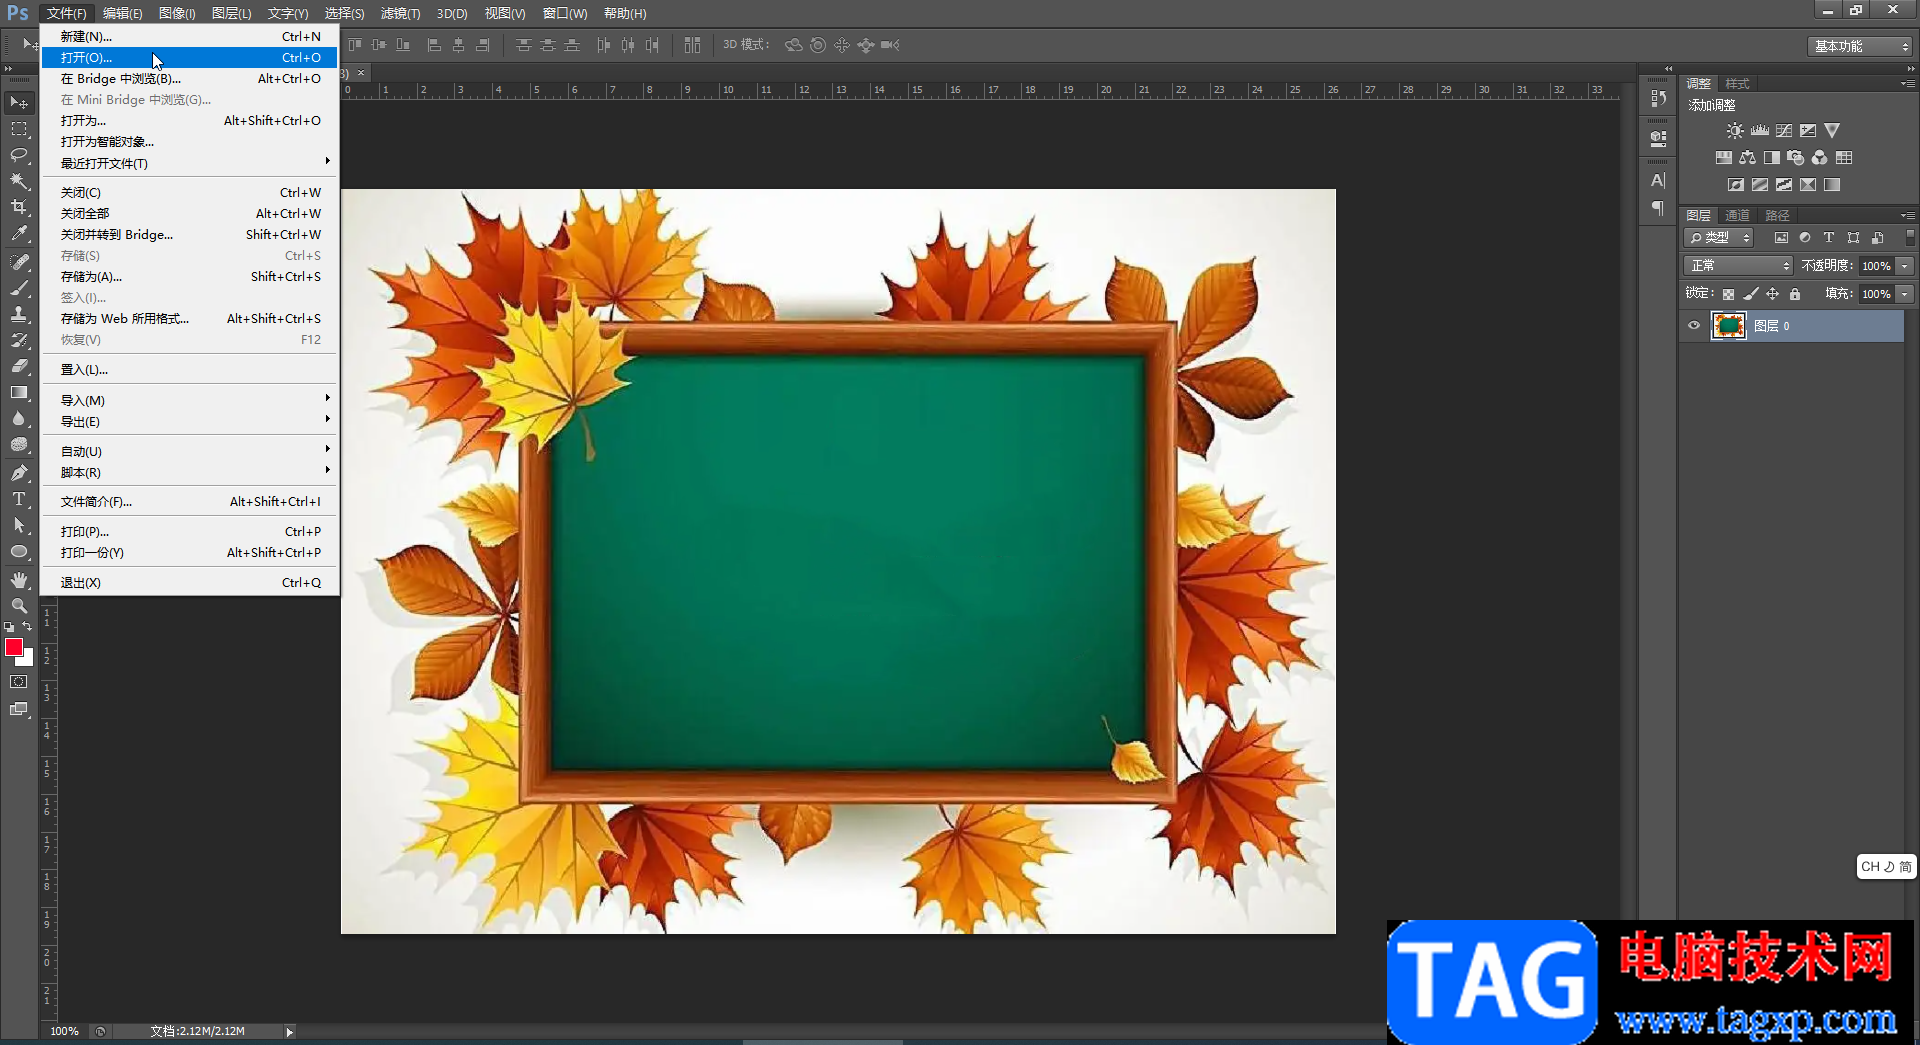Select the Rectangular Marquee tool

coord(19,129)
